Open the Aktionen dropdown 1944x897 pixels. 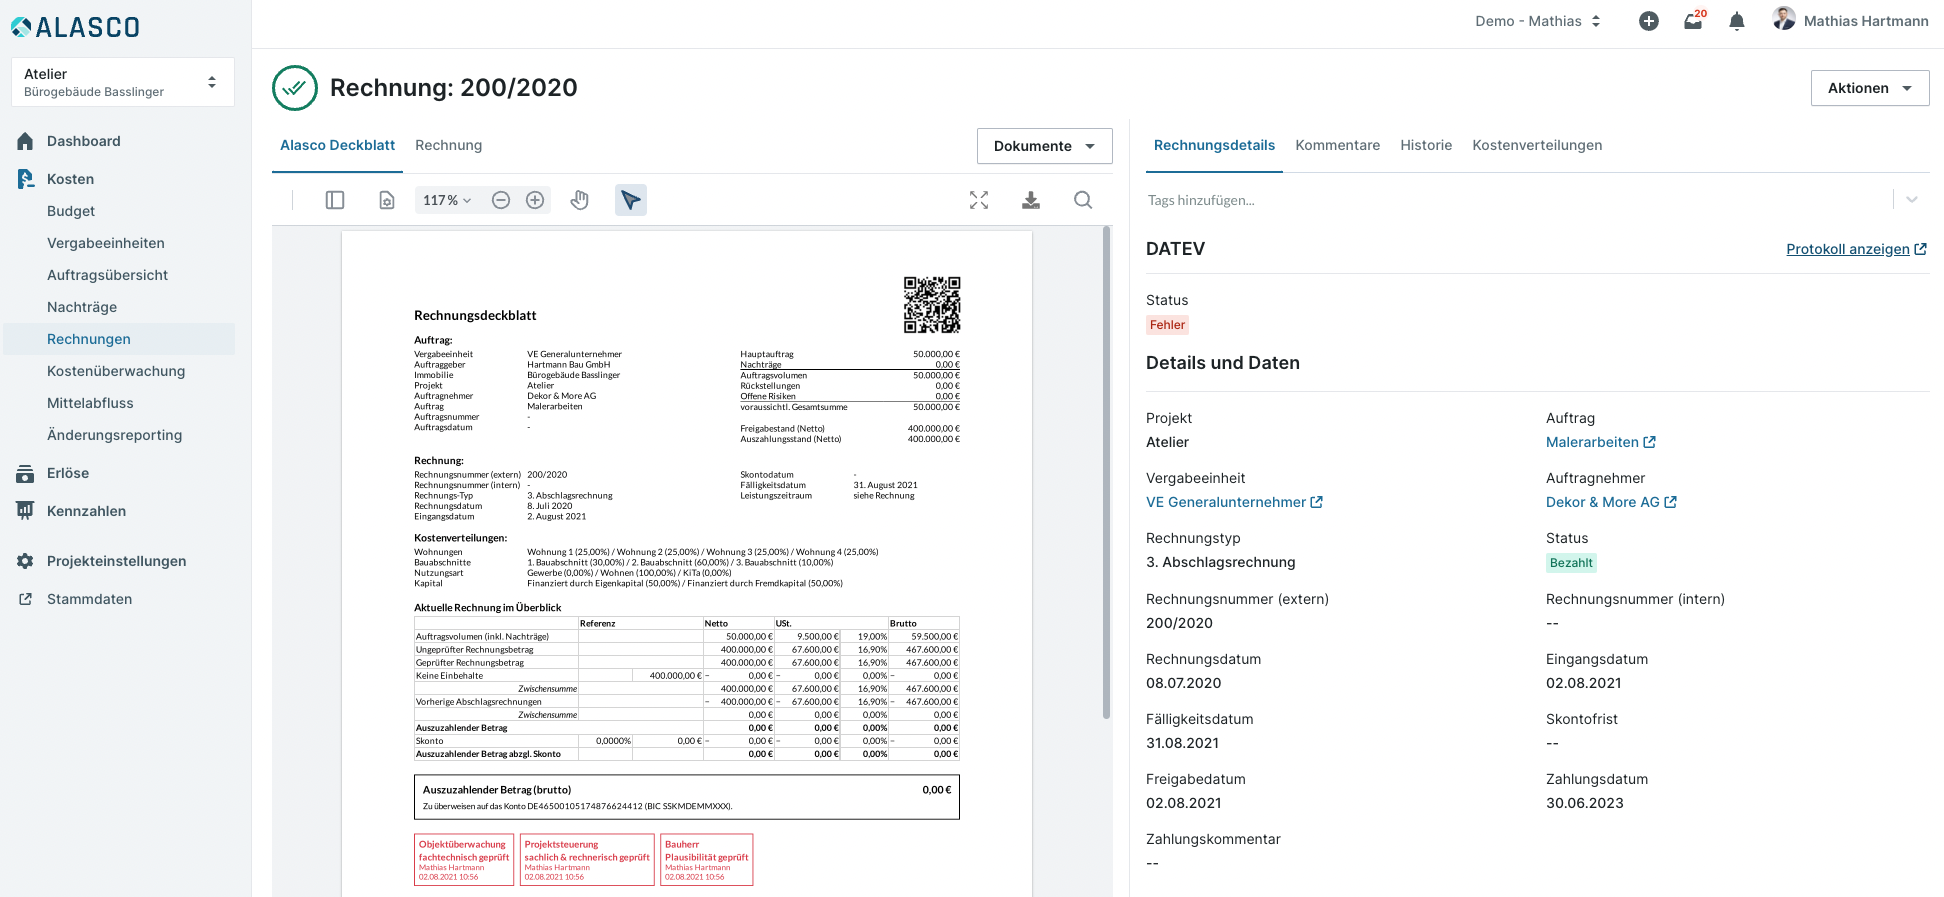tap(1869, 88)
